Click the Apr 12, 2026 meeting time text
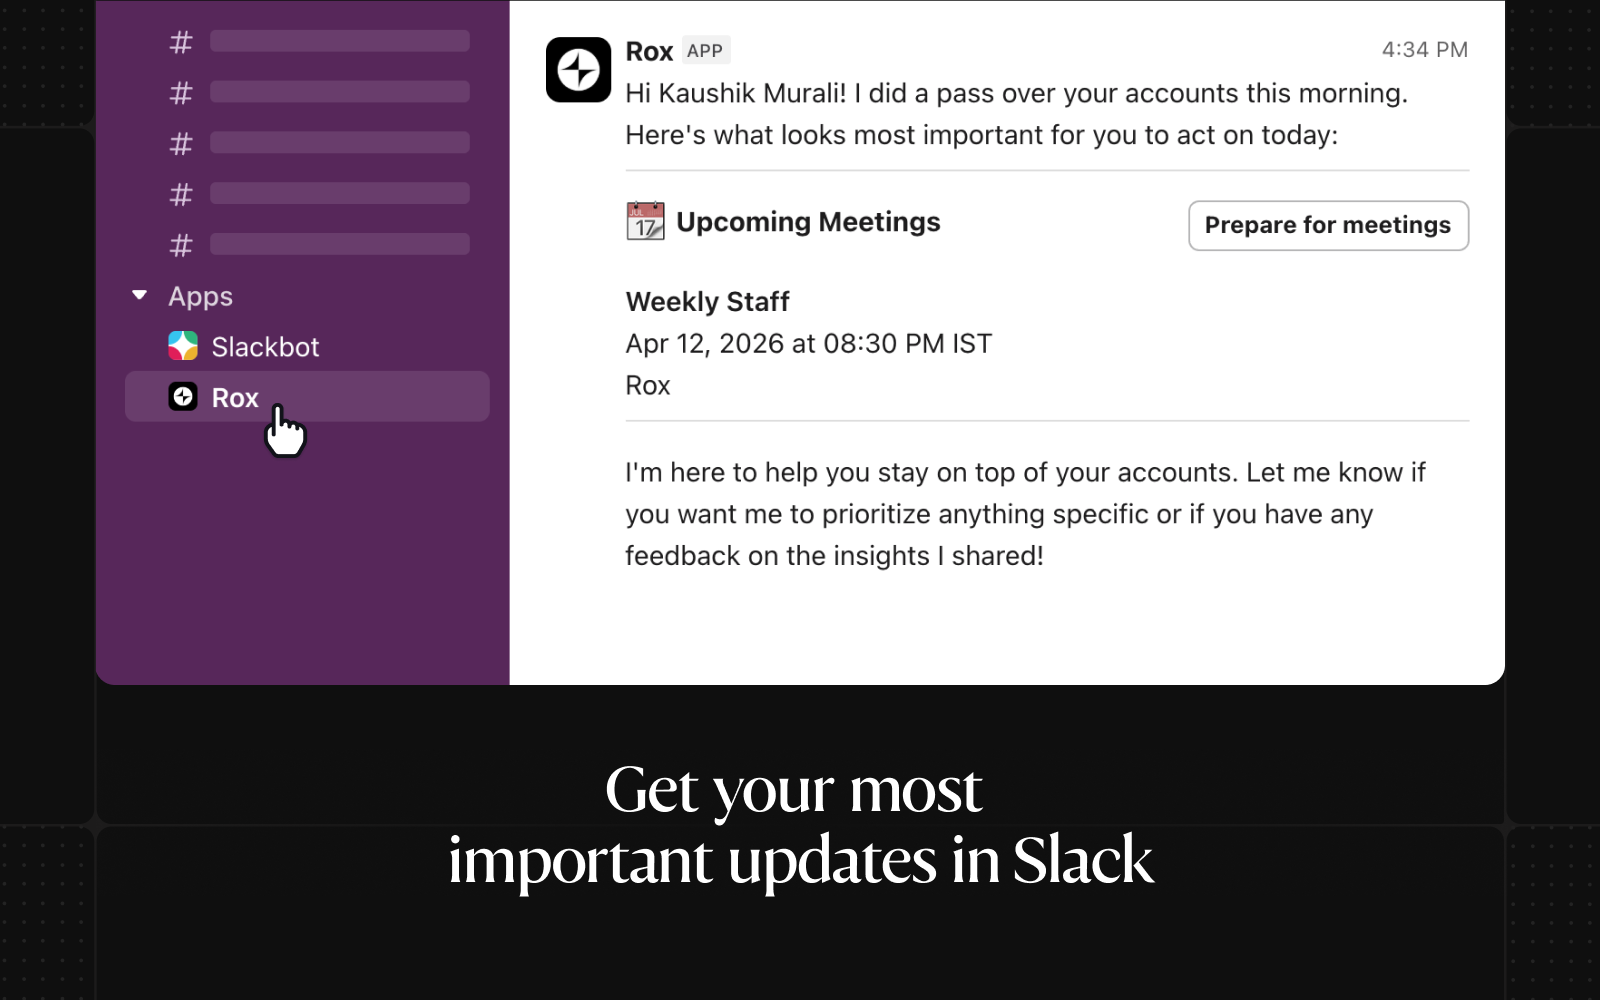This screenshot has width=1600, height=1000. (x=808, y=344)
